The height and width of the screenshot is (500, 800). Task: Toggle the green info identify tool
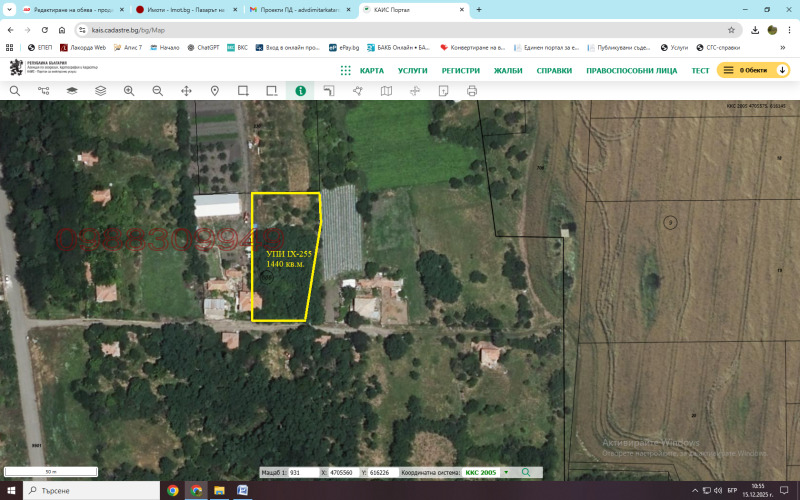[x=300, y=90]
